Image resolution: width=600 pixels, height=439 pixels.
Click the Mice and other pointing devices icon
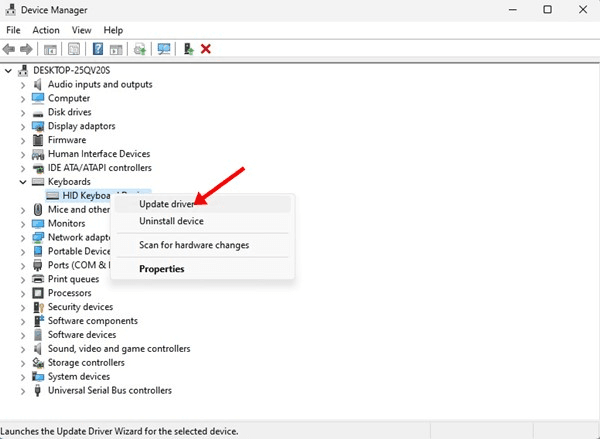[x=38, y=209]
